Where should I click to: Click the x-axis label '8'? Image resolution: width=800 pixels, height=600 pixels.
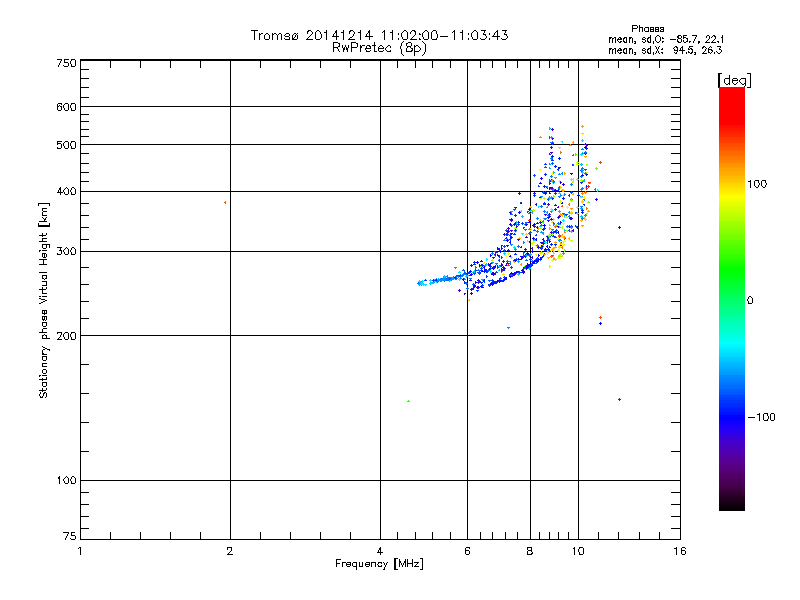pos(530,551)
